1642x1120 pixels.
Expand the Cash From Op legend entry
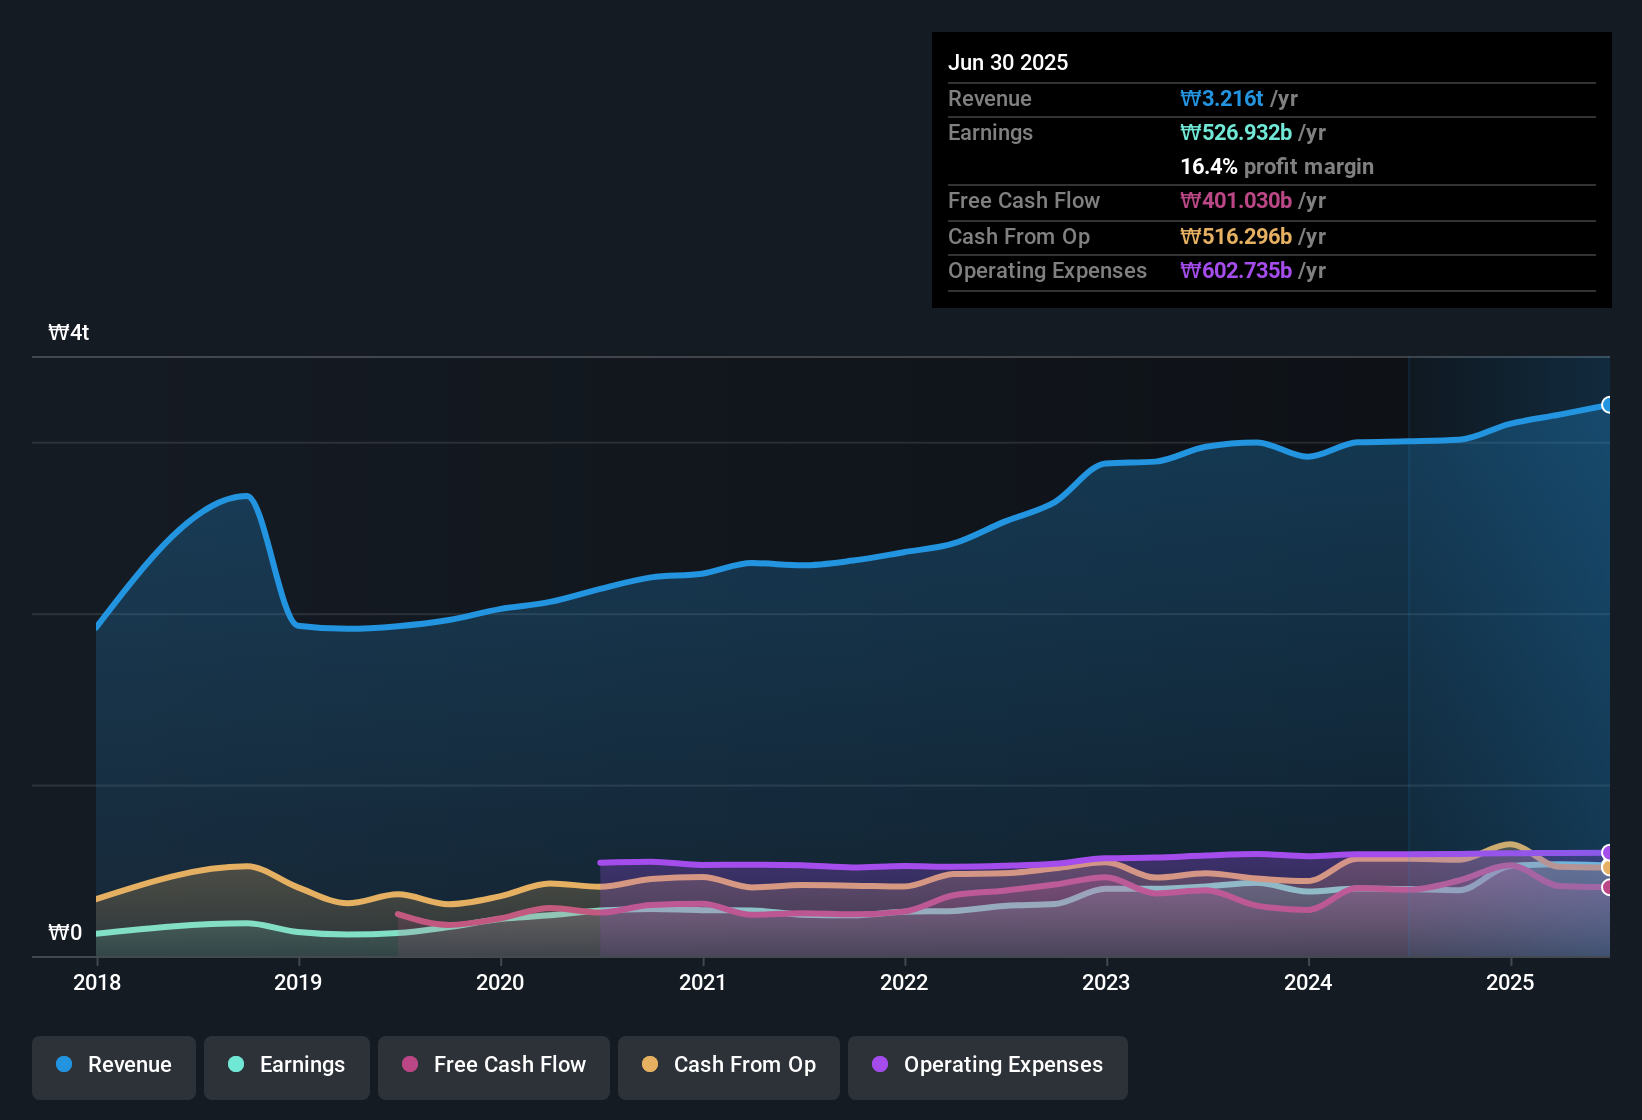coord(728,1065)
